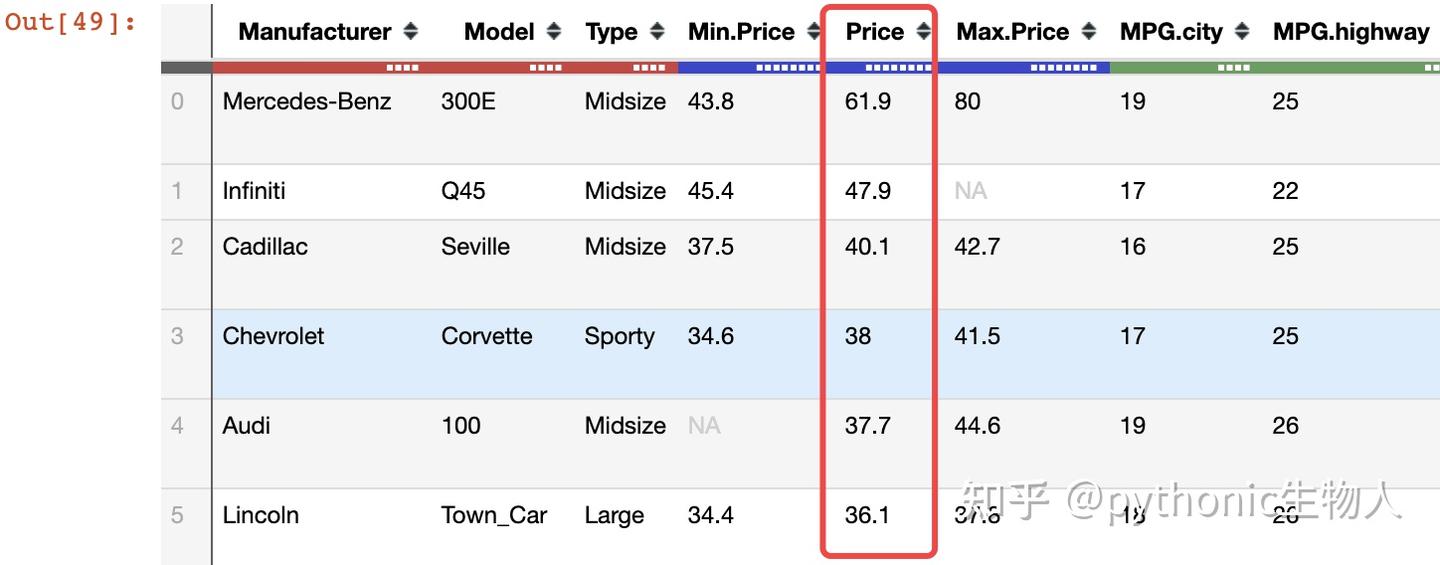Click the Mercedes-Benz manufacturer cell
This screenshot has height=565, width=1440.
coord(307,101)
